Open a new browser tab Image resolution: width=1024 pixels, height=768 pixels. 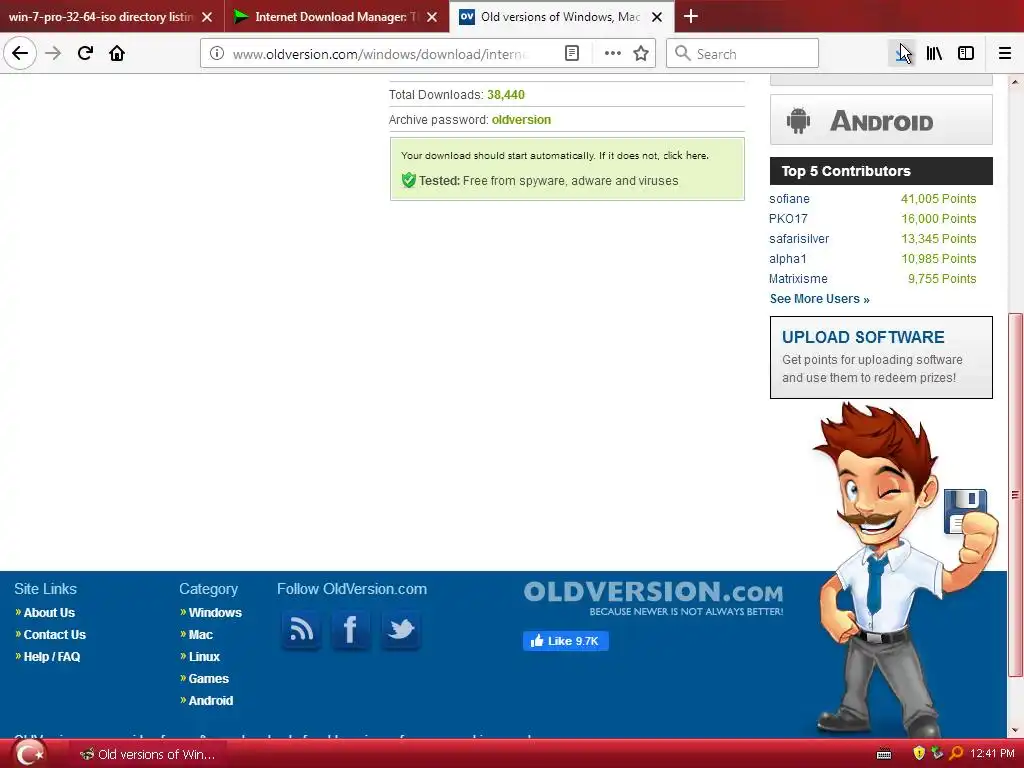click(x=690, y=16)
